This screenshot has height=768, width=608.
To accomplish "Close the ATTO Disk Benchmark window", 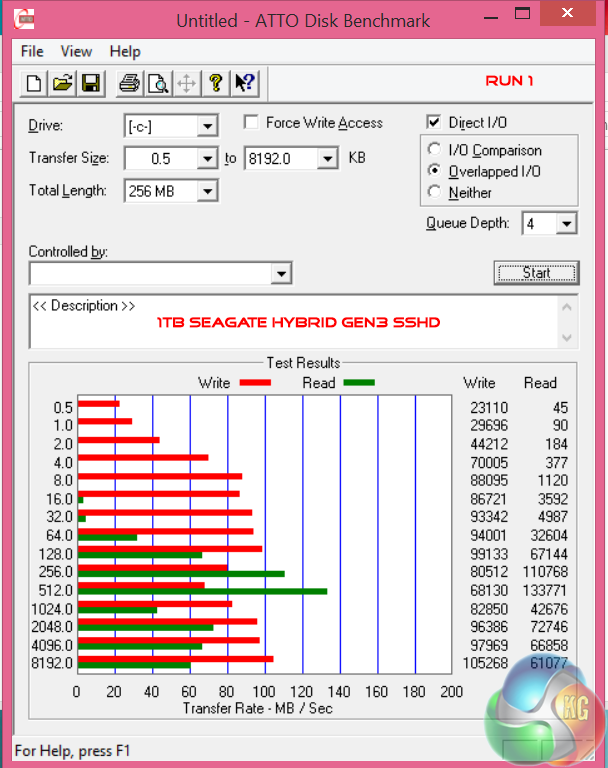I will point(568,14).
